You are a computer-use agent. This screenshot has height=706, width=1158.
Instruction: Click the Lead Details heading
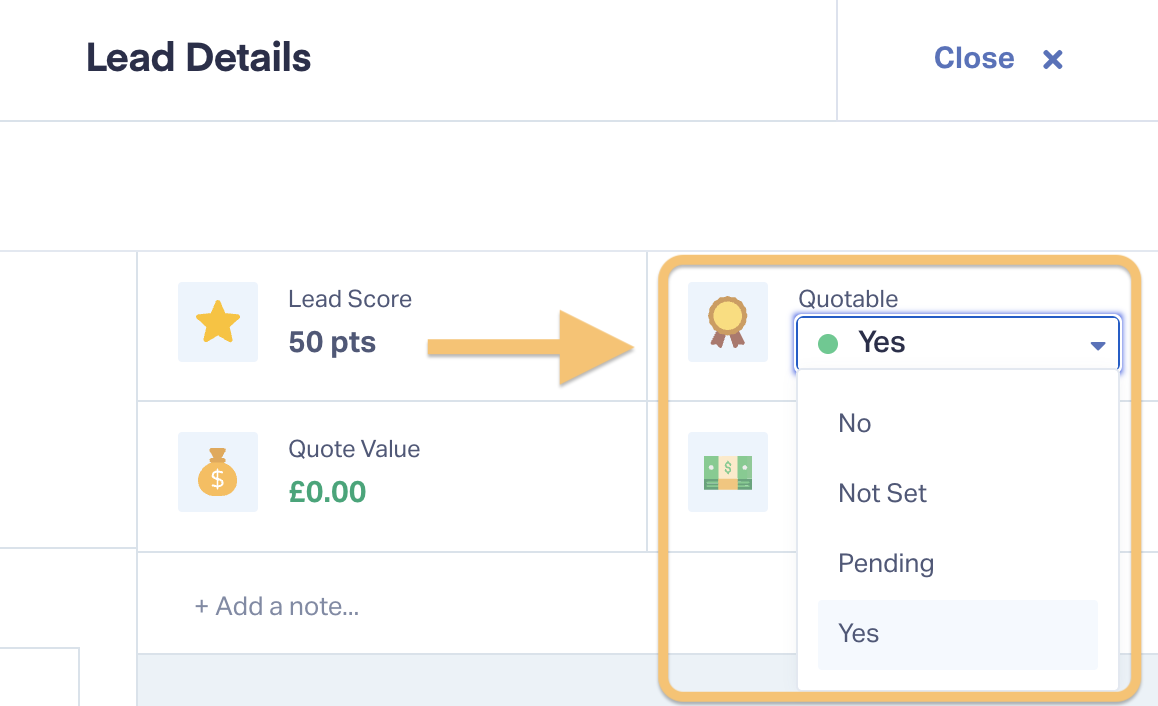(199, 58)
